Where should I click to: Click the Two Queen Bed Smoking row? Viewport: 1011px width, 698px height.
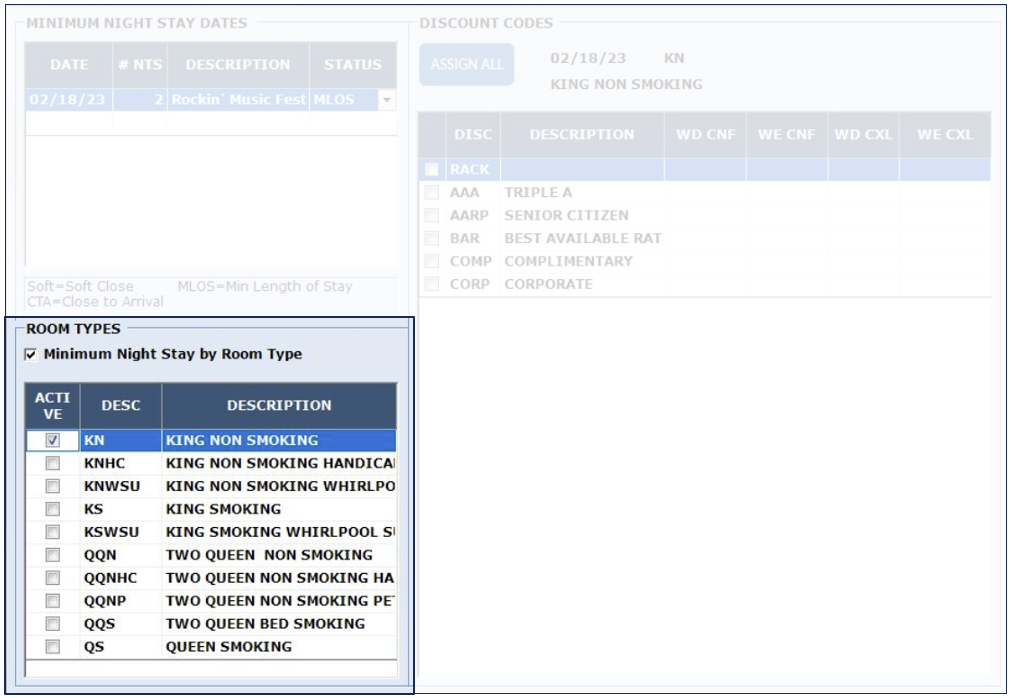coord(265,624)
